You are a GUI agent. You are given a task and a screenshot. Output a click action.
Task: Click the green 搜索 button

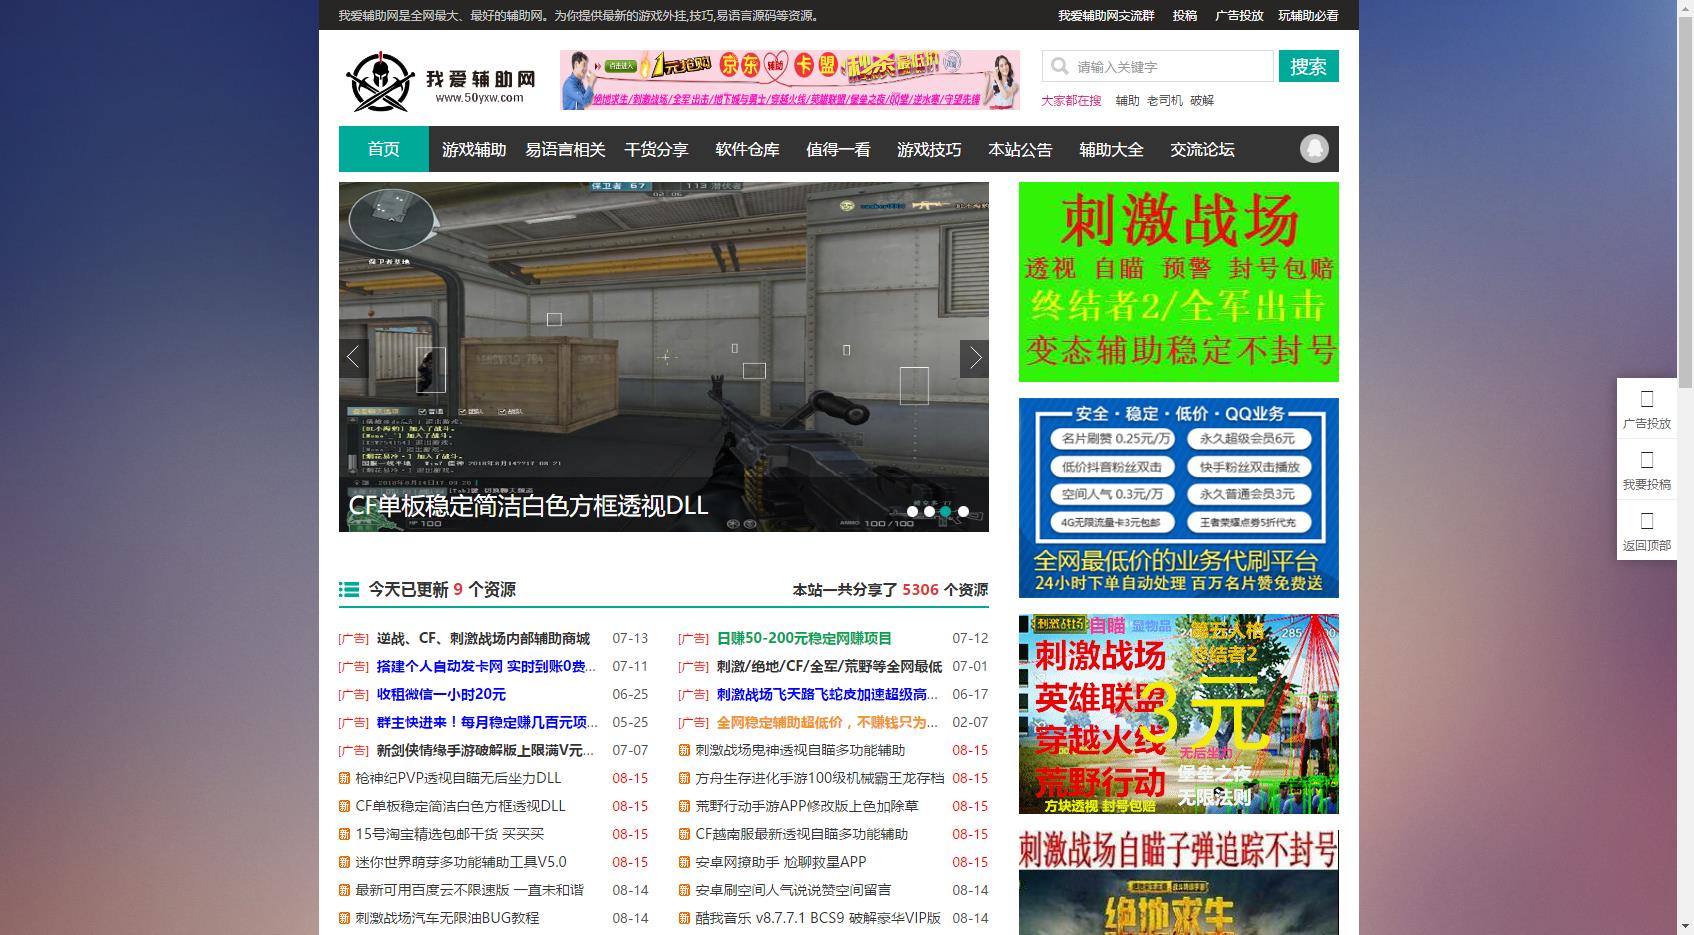coord(1308,67)
